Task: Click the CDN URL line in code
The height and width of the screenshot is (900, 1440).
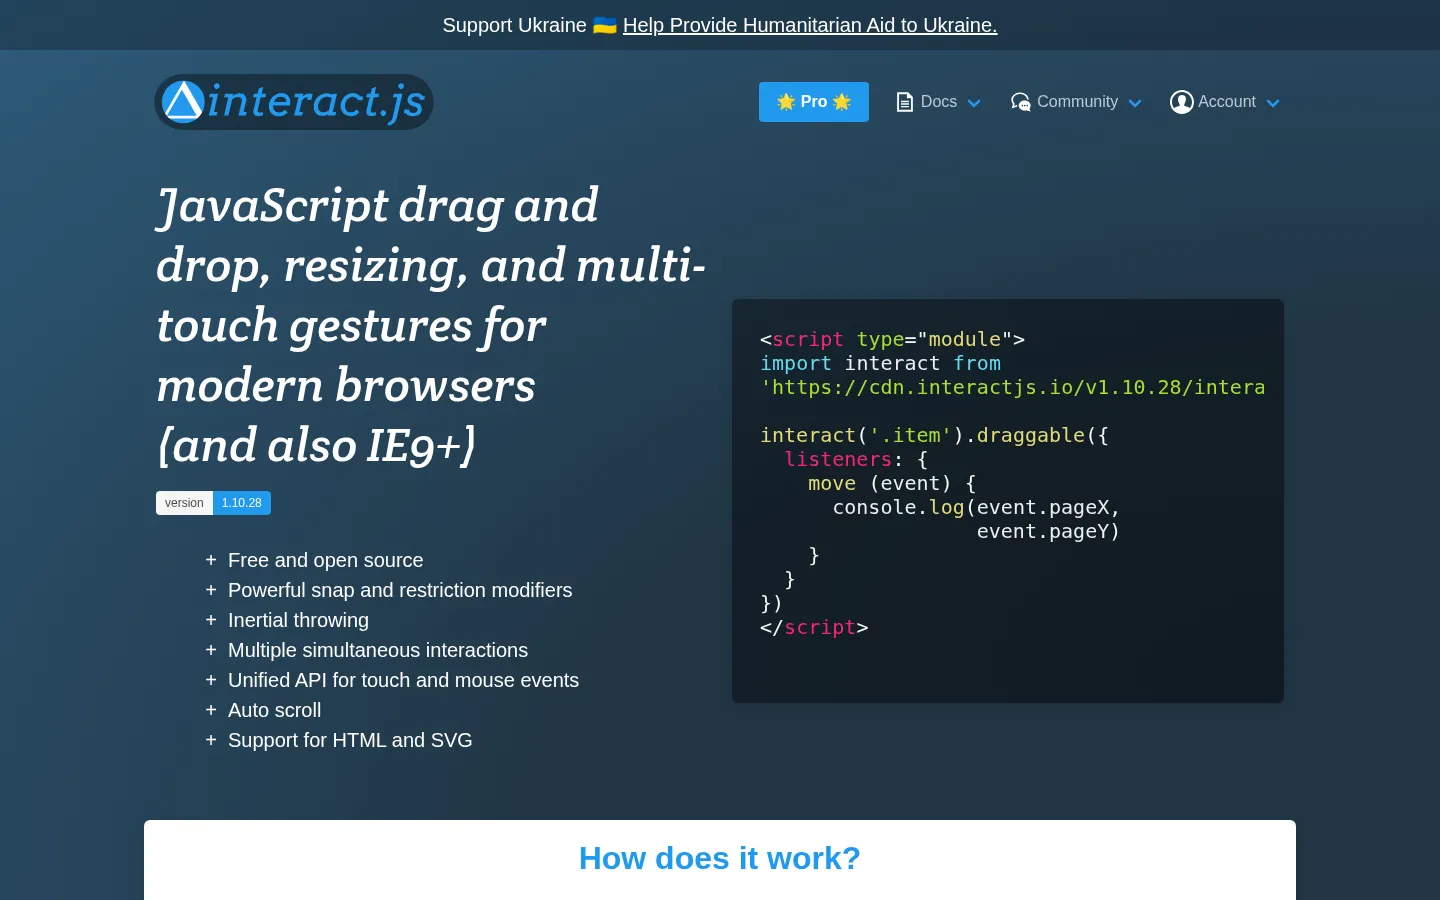Action: point(1012,387)
